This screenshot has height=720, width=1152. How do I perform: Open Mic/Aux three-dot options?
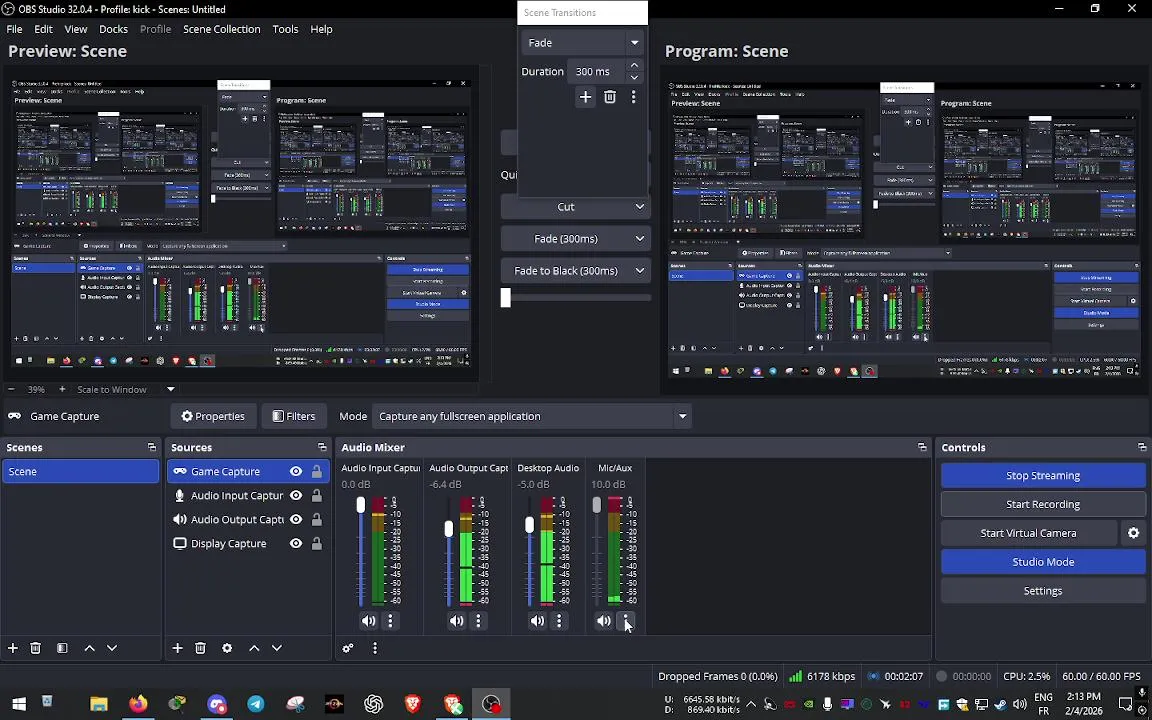[625, 621]
